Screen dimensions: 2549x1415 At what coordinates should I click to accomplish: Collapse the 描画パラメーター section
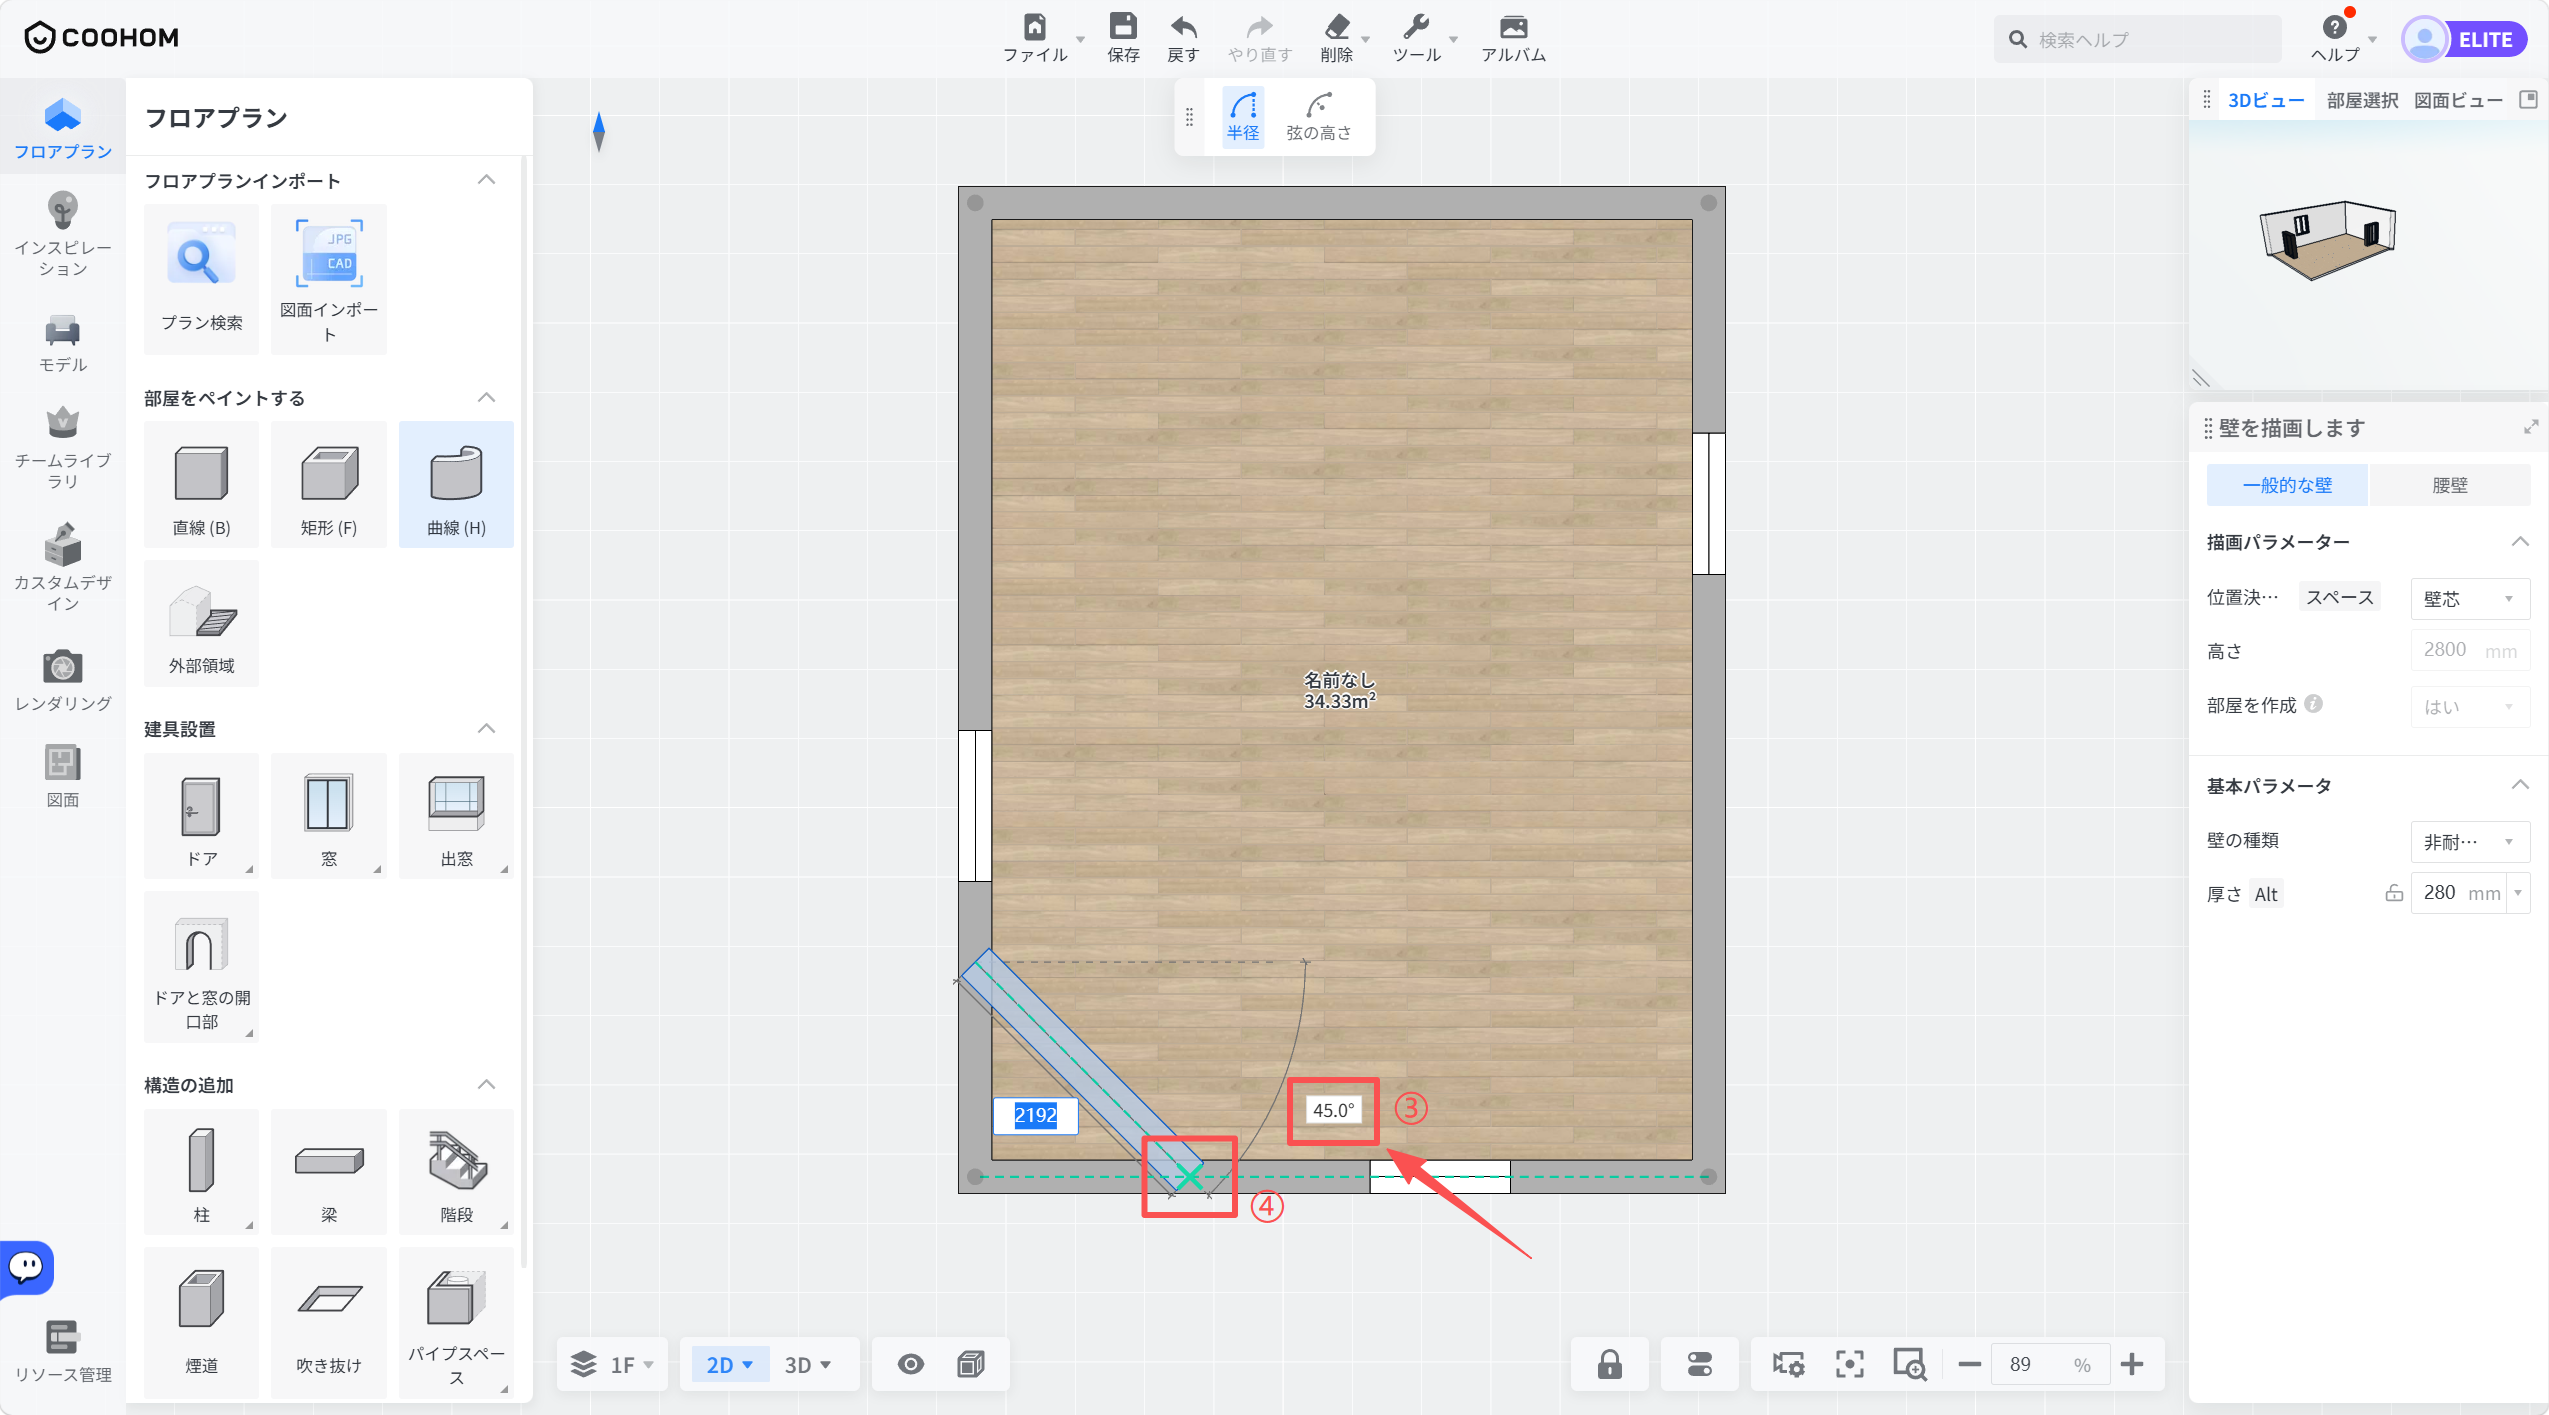pos(2520,541)
